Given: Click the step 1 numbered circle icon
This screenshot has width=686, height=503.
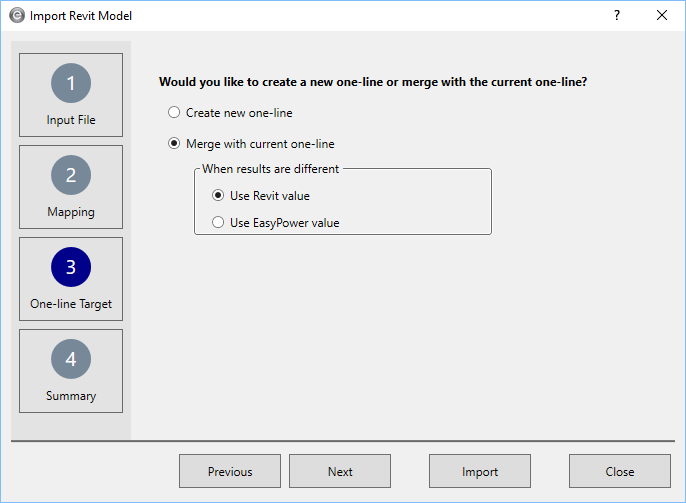Looking at the screenshot, I should [x=71, y=83].
